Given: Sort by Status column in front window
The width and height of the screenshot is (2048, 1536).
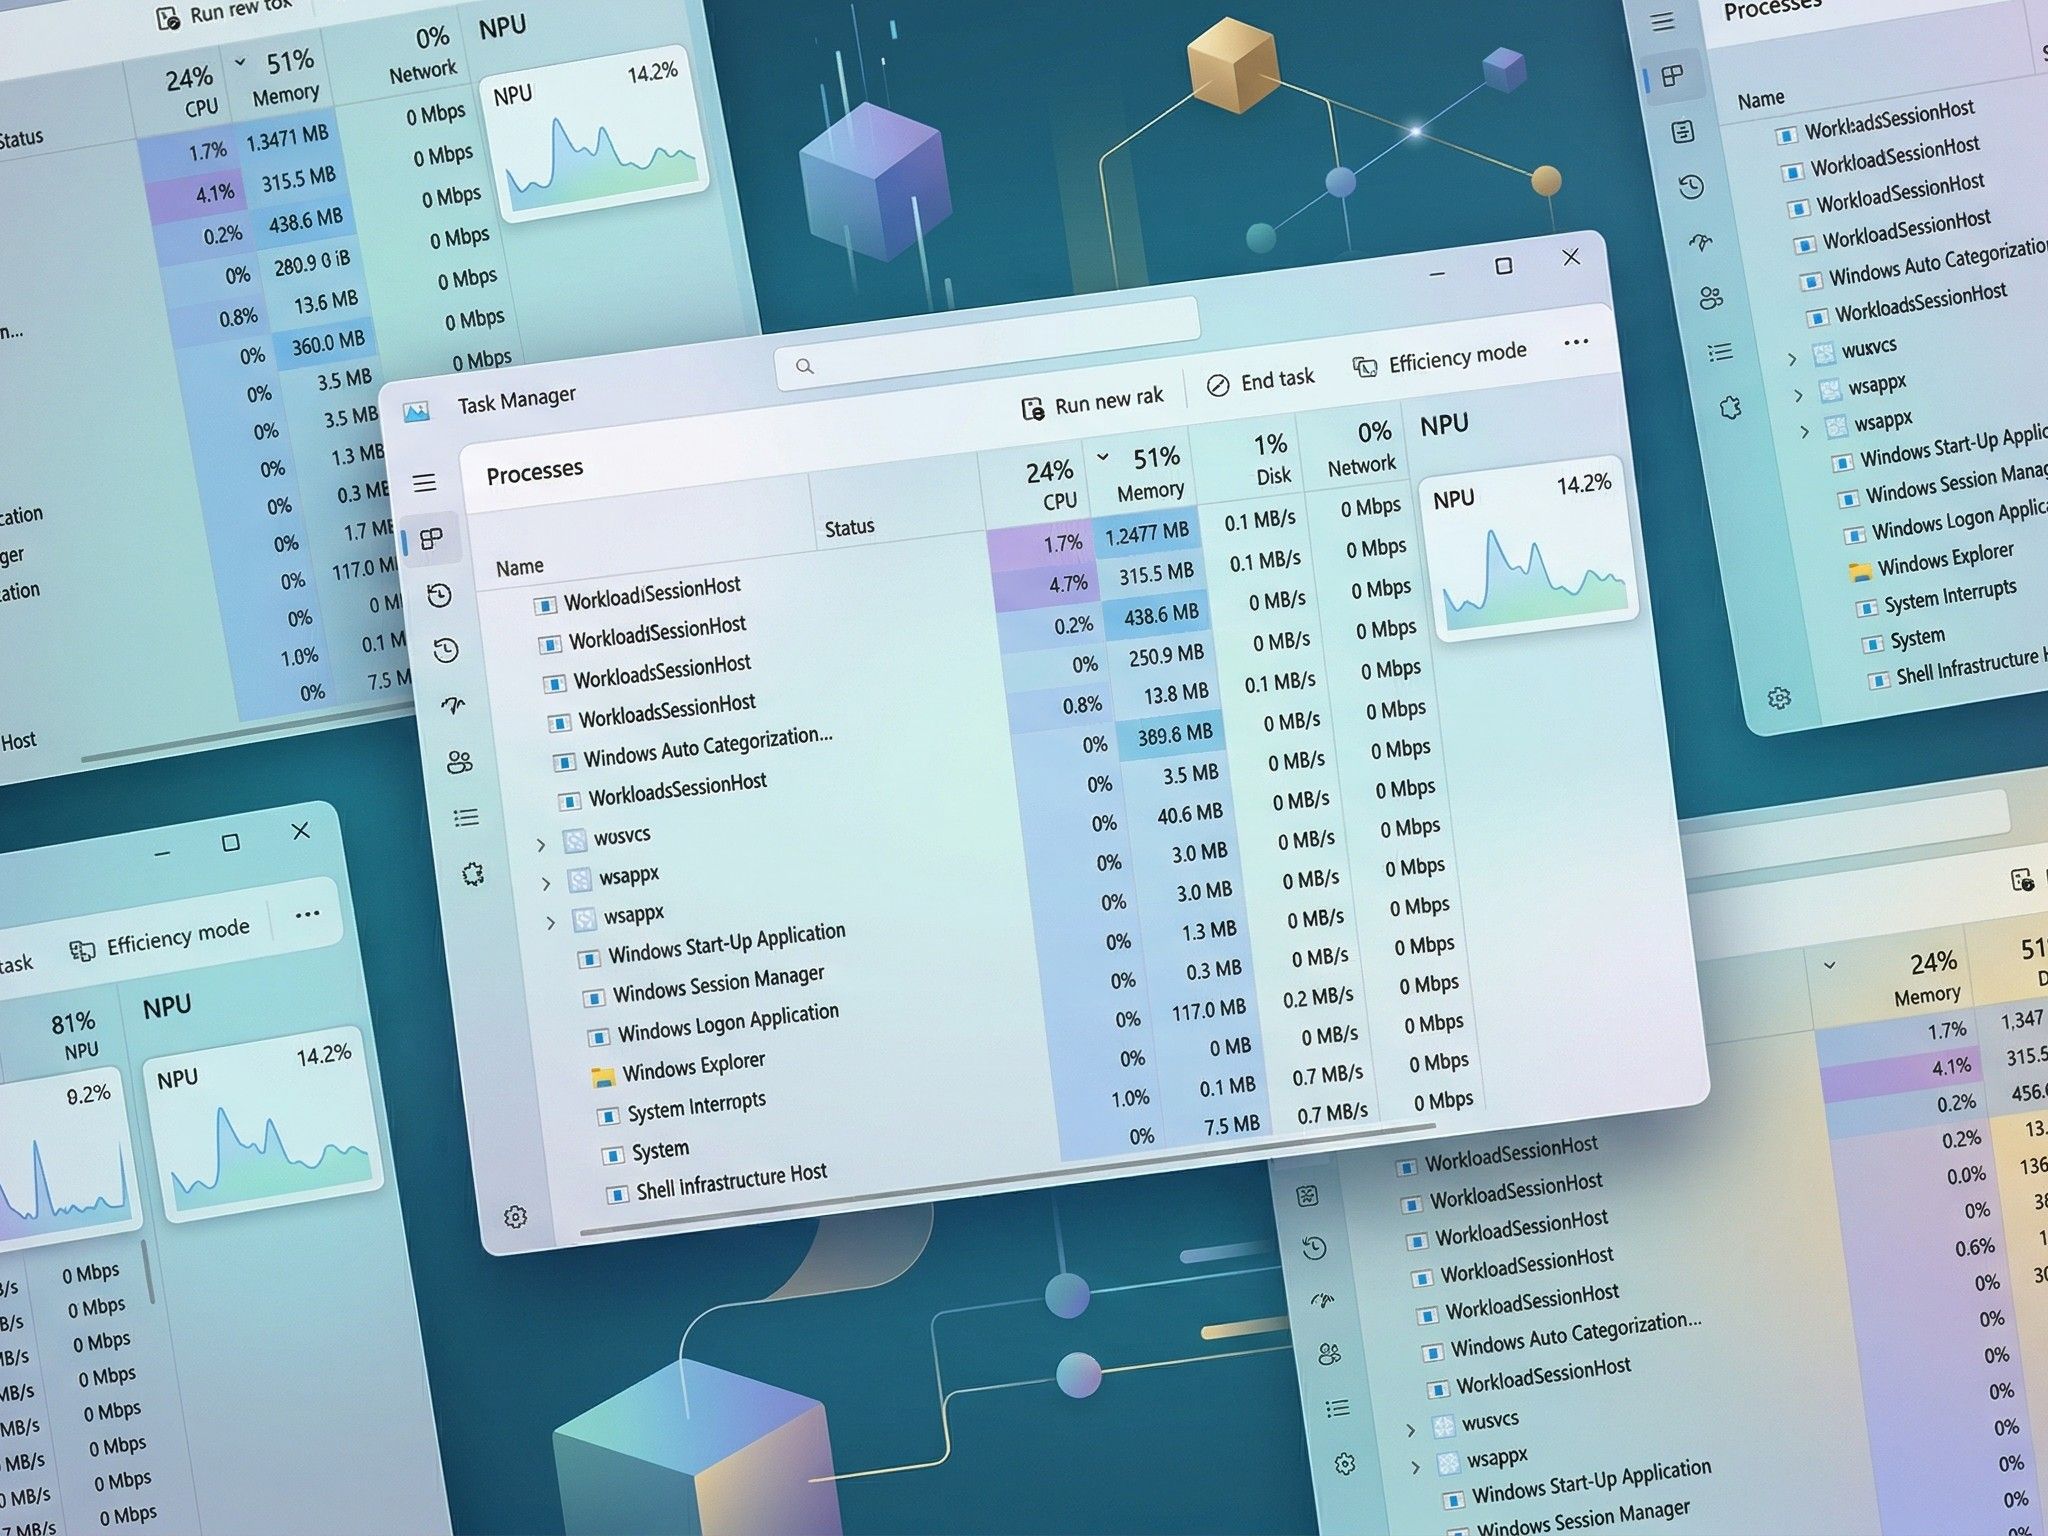Looking at the screenshot, I should [849, 527].
